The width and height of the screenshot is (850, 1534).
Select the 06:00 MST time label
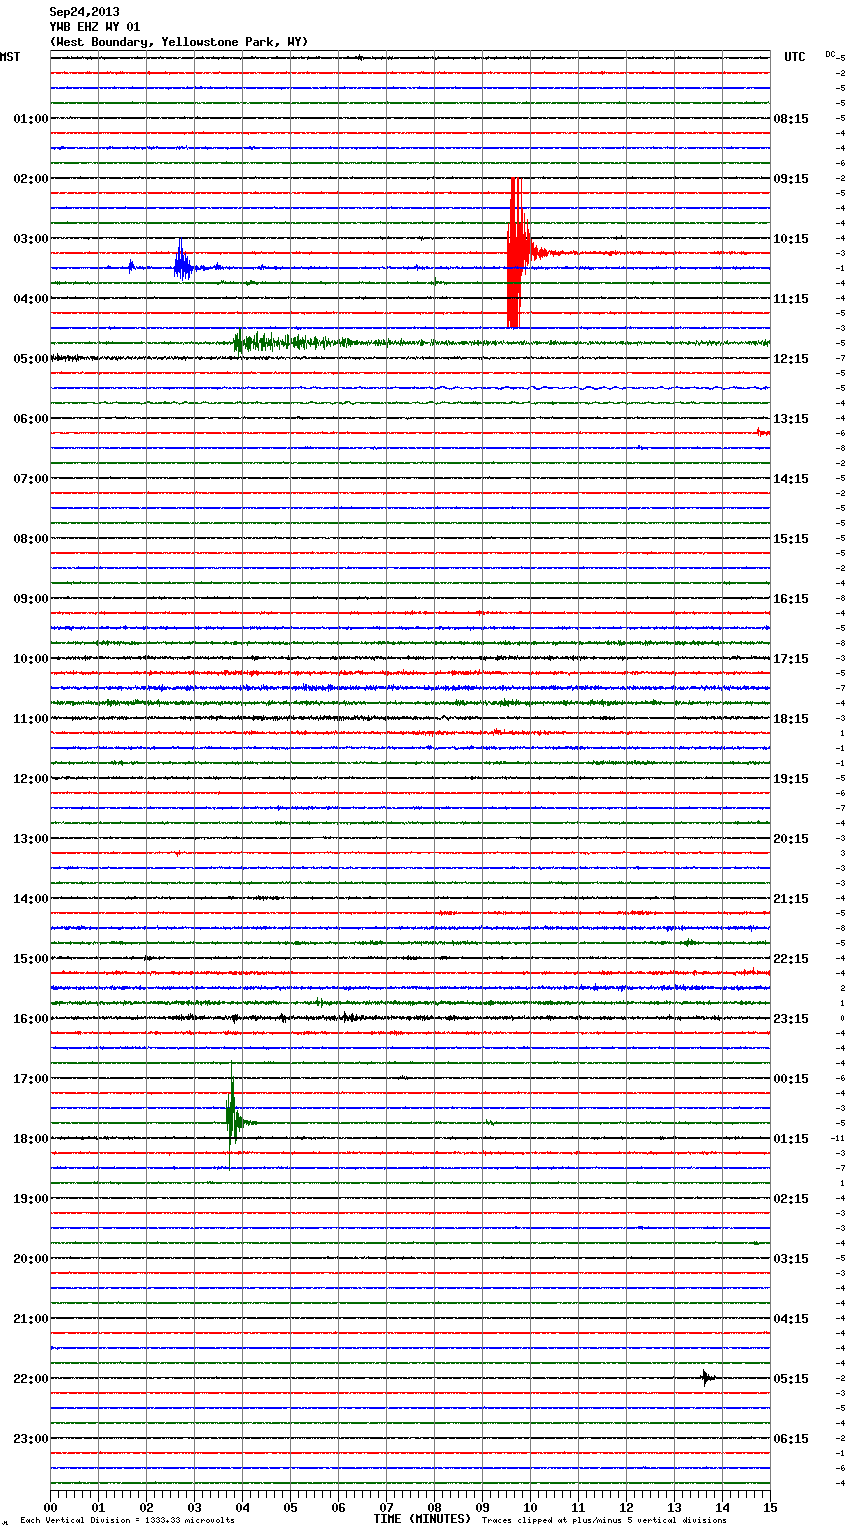(x=30, y=418)
